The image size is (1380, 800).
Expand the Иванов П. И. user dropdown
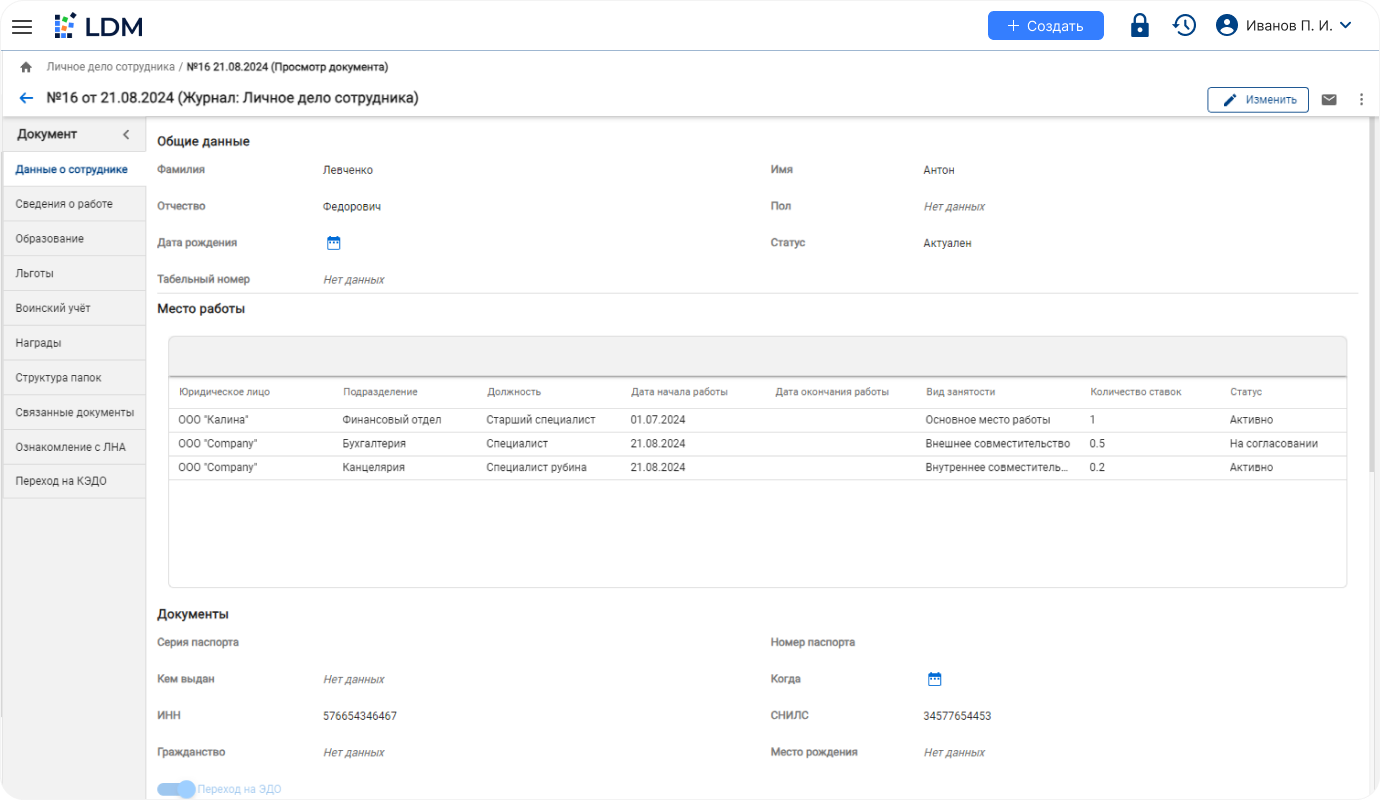click(x=1345, y=26)
